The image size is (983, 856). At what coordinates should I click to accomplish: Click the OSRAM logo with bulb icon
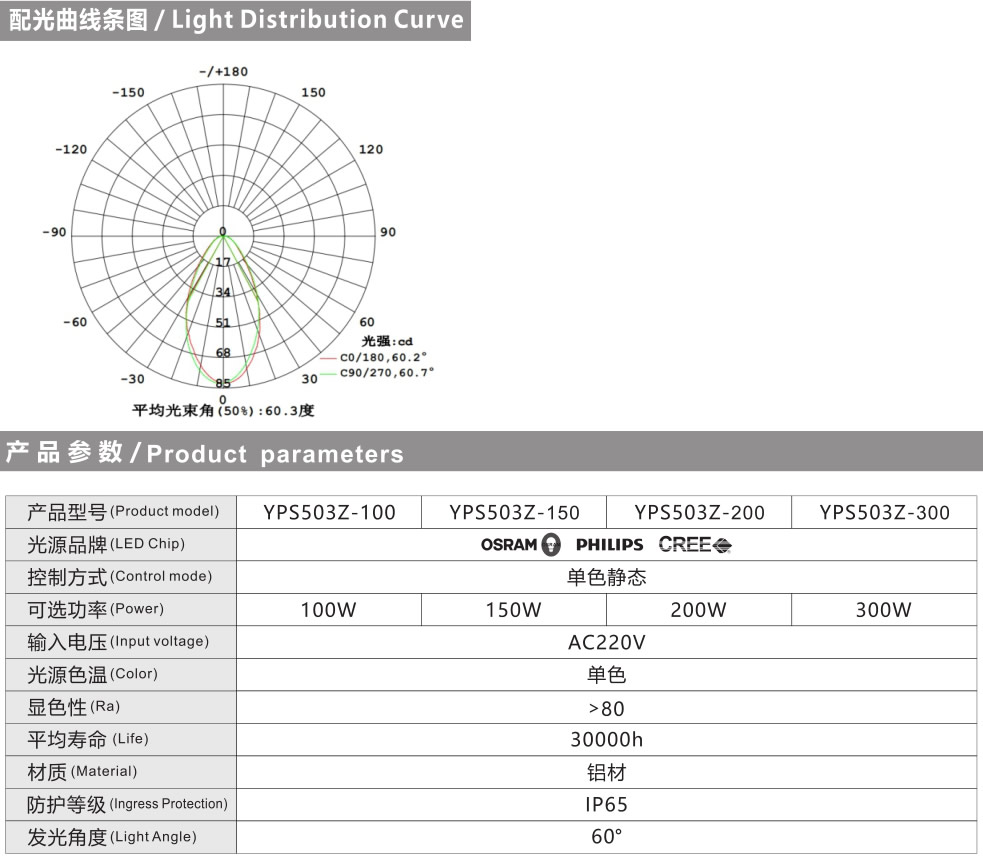pos(520,545)
